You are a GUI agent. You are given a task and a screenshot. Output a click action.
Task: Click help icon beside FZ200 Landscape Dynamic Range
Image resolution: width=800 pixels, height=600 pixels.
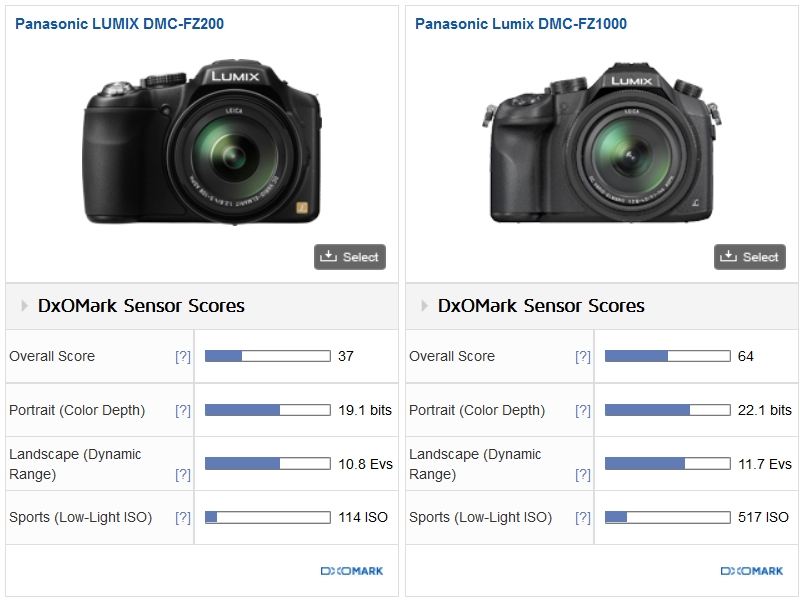pyautogui.click(x=183, y=474)
